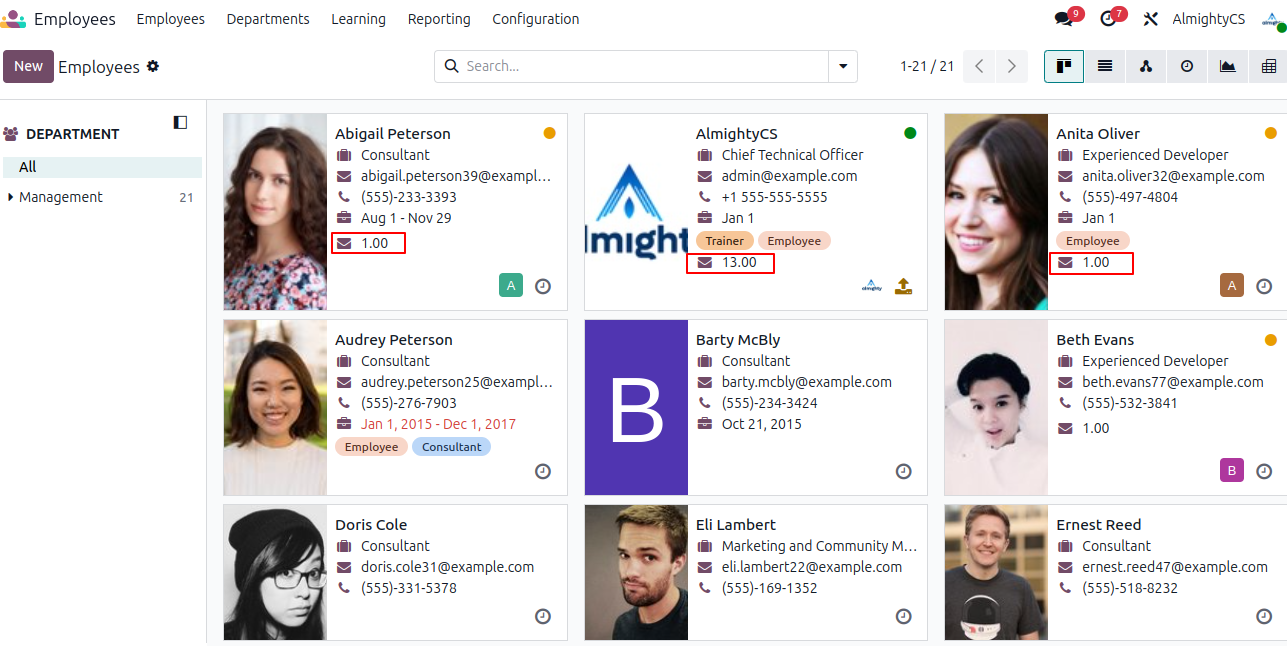This screenshot has width=1287, height=646.
Task: Switch to Activity view clock icon
Action: [x=1187, y=66]
